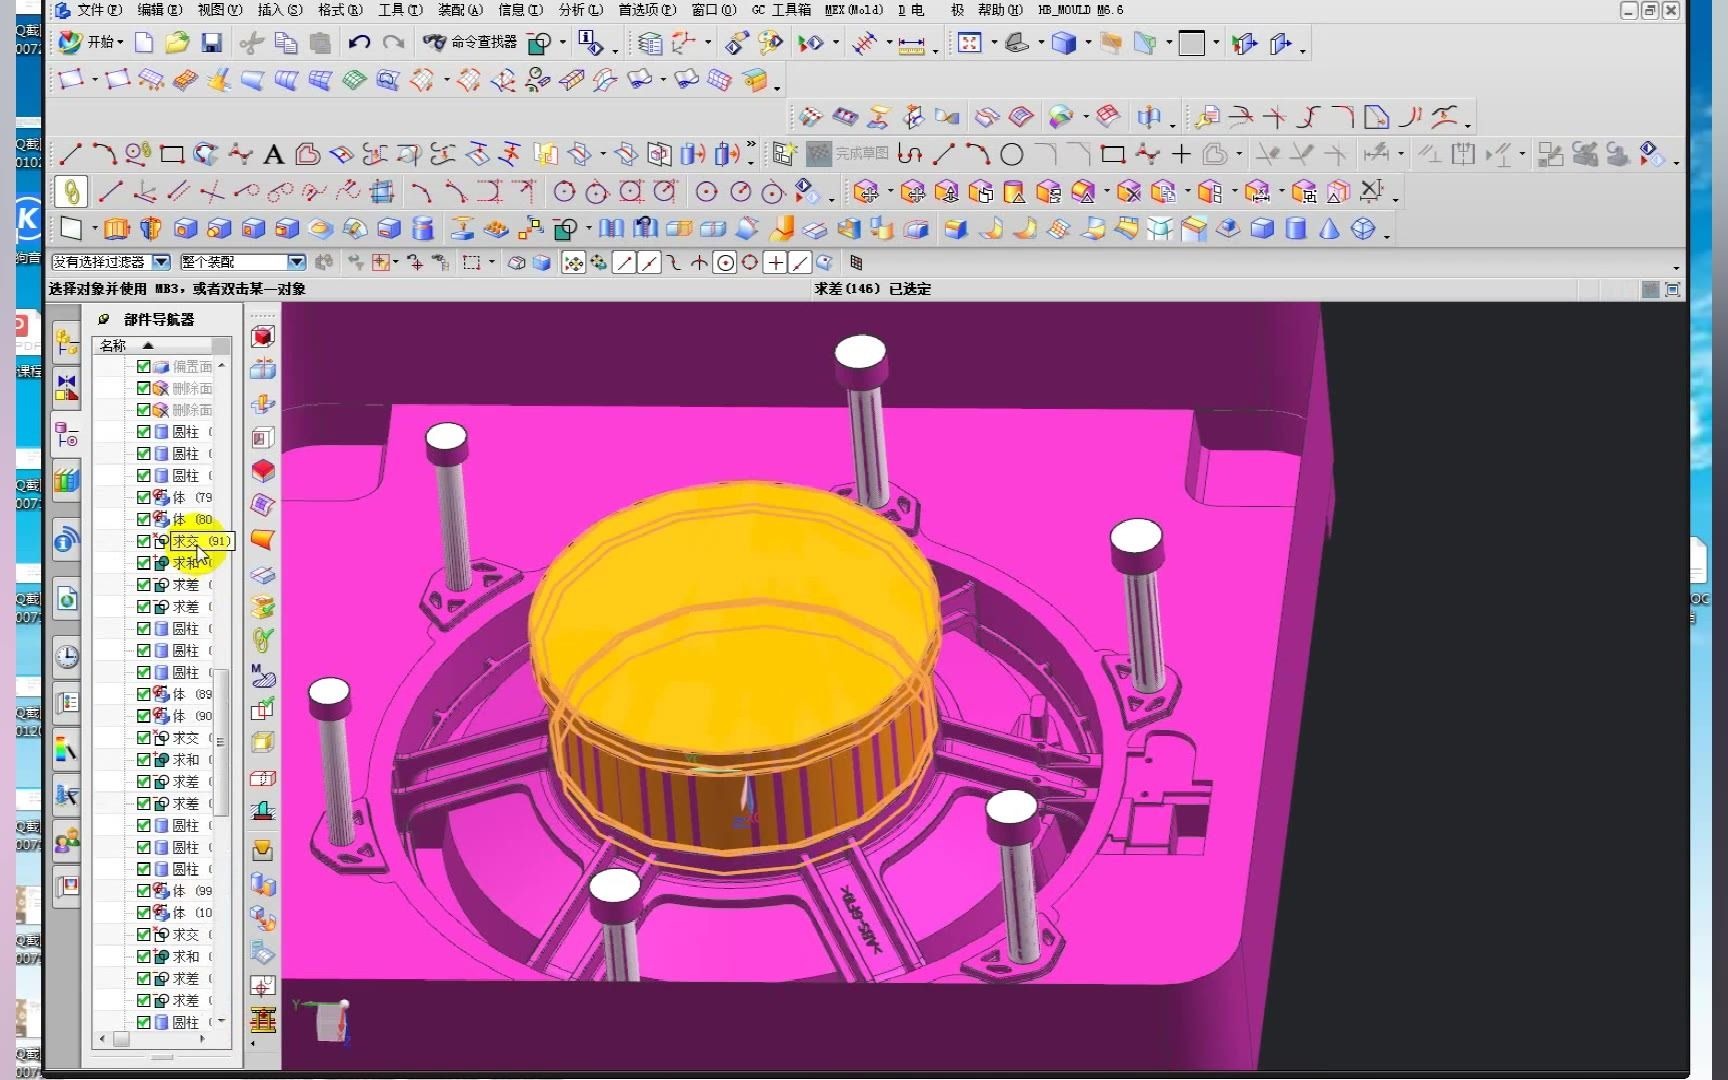Click the Fit view icon

[x=969, y=43]
